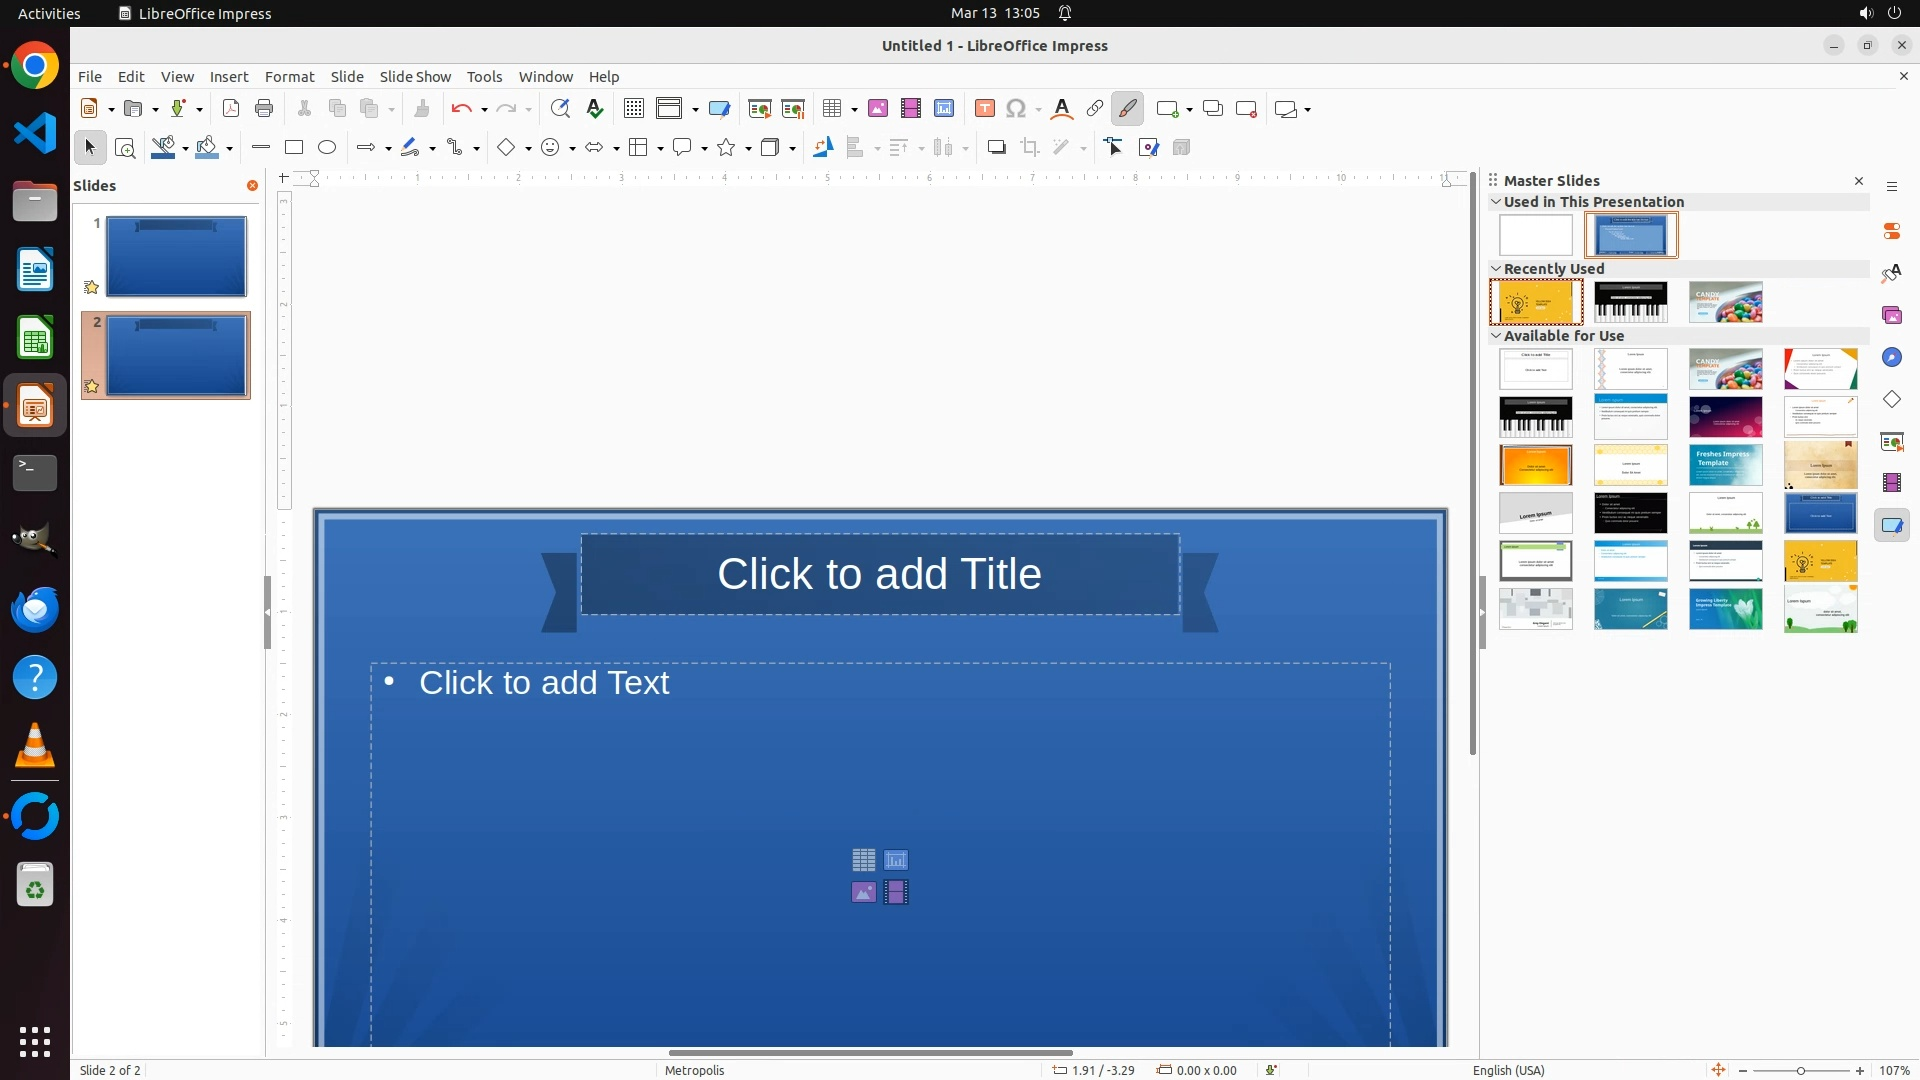Click the Export as PDF icon

[231, 109]
